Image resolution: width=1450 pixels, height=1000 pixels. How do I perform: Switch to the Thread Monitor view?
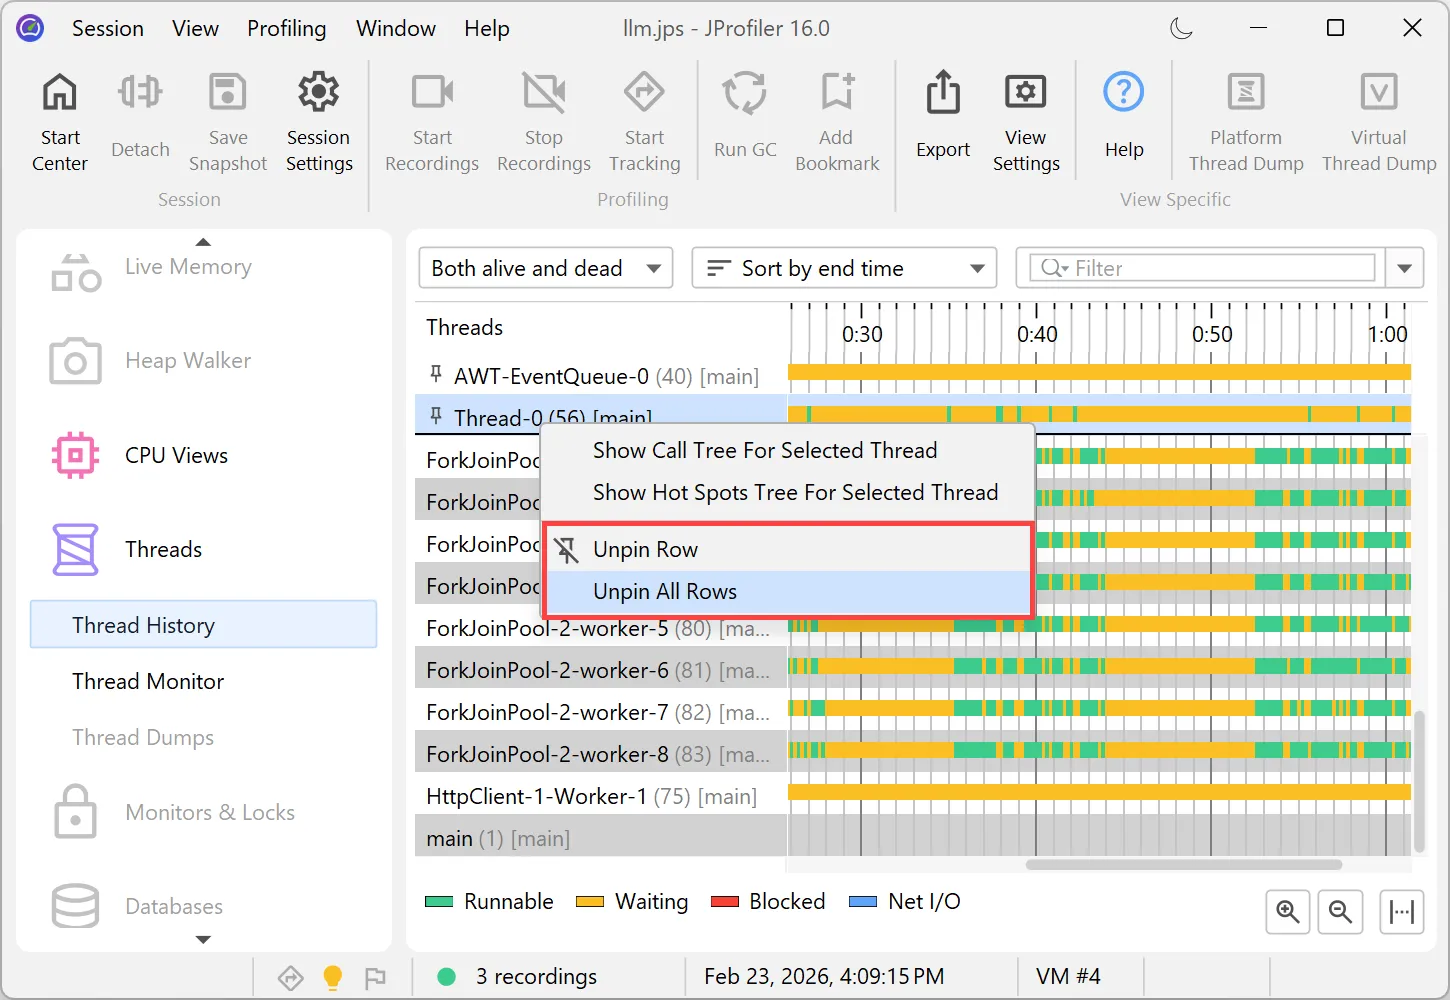(147, 681)
